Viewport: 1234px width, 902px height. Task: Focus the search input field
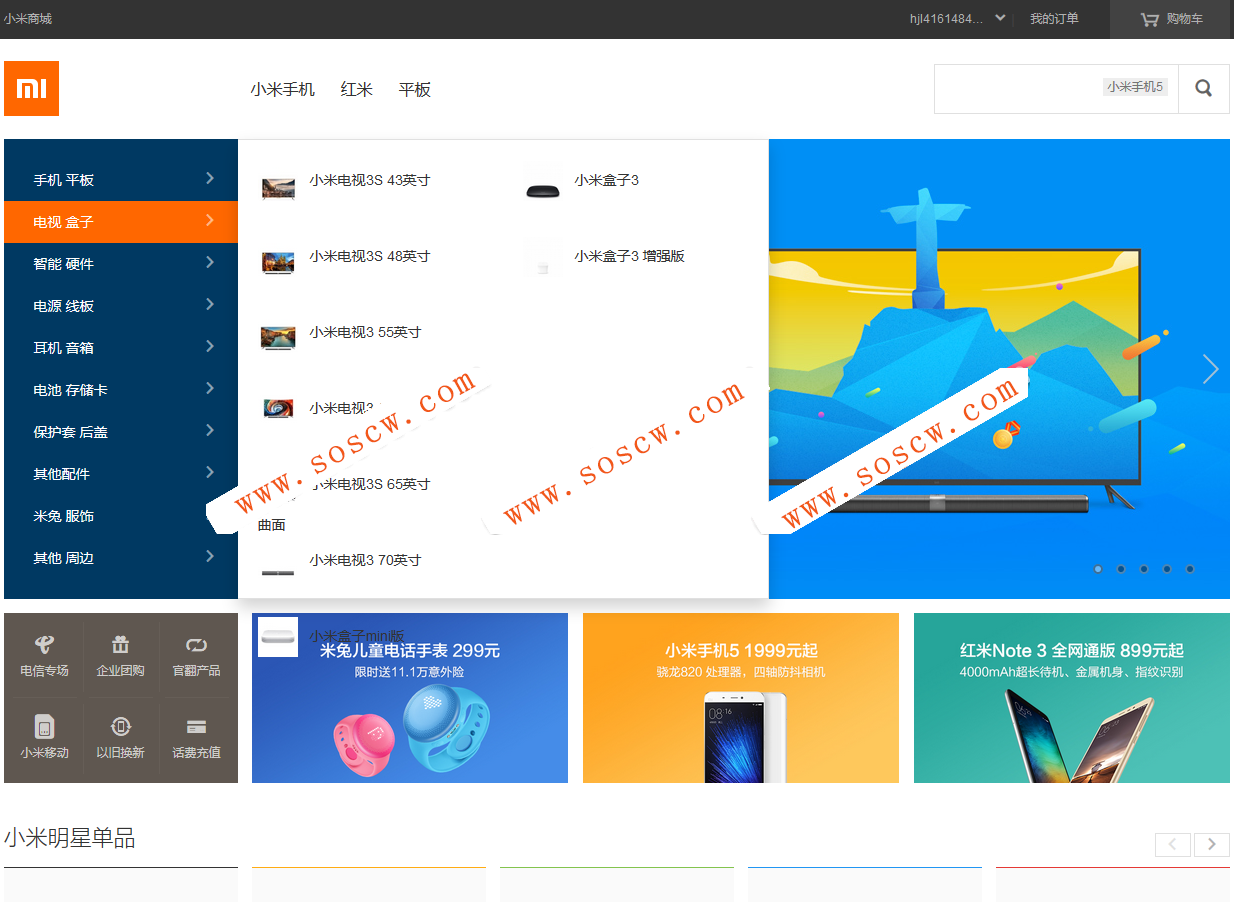1056,89
